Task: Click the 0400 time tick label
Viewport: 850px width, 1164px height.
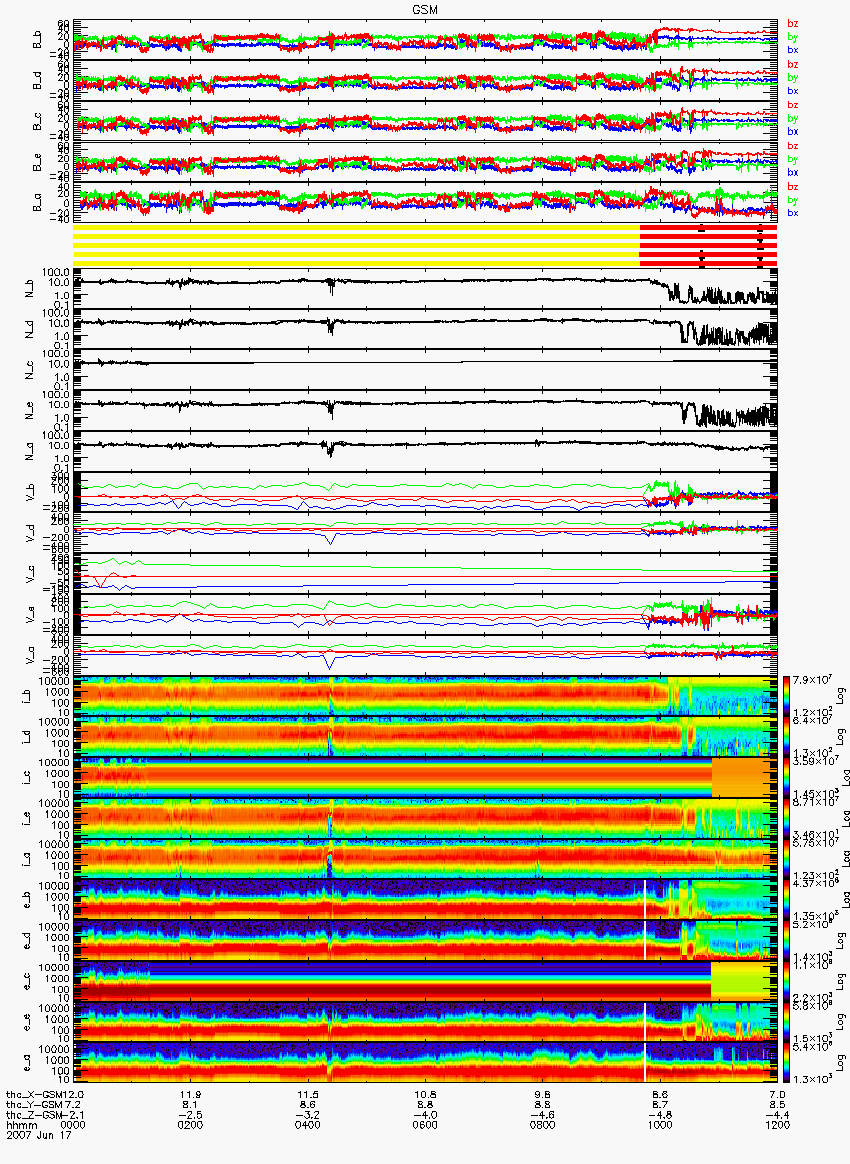Action: tap(307, 1125)
